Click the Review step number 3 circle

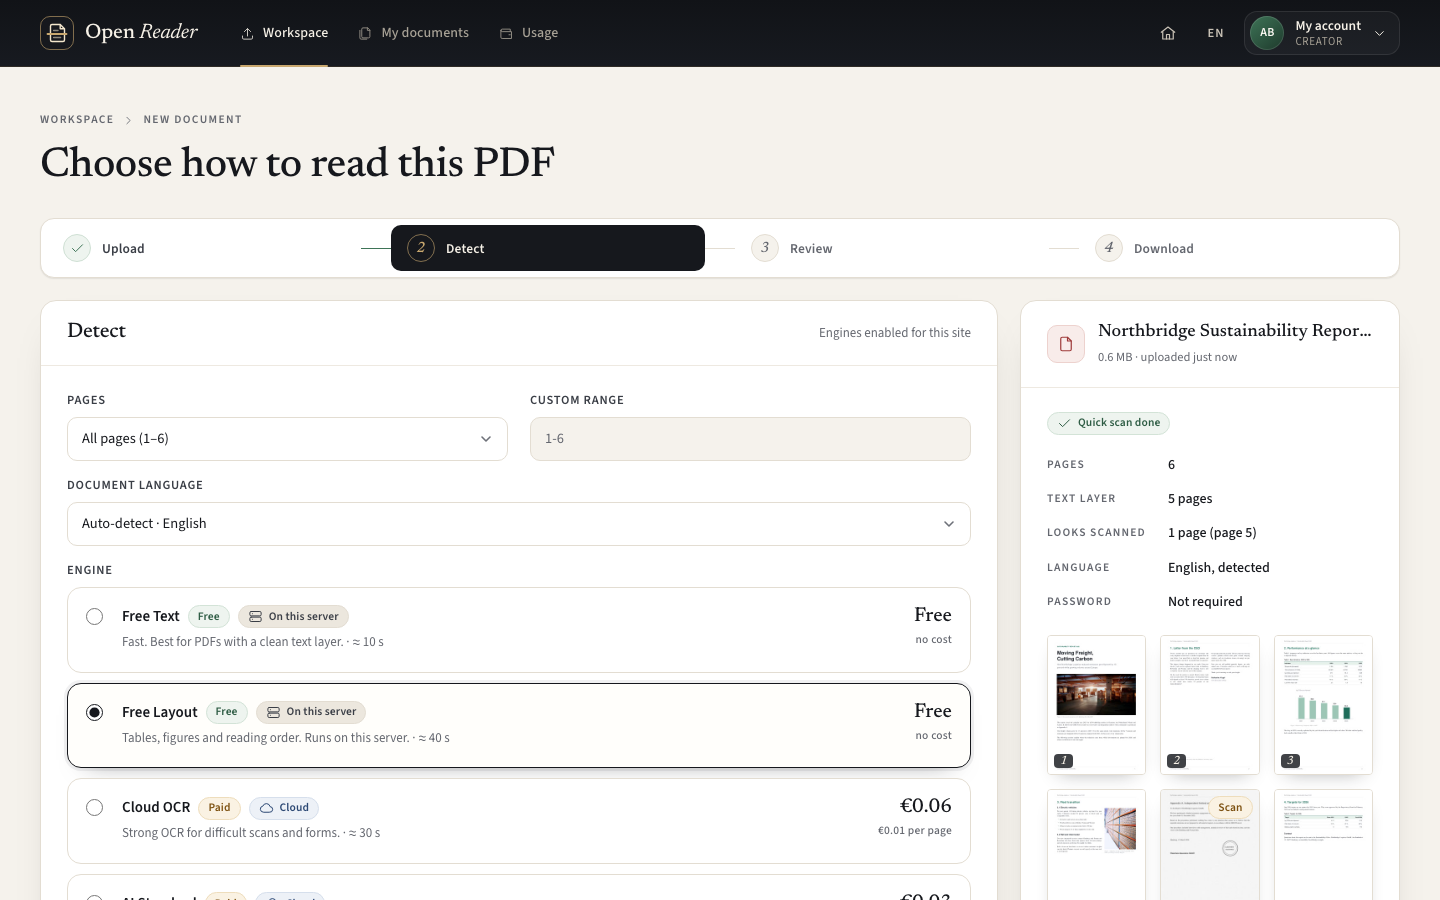tap(765, 248)
